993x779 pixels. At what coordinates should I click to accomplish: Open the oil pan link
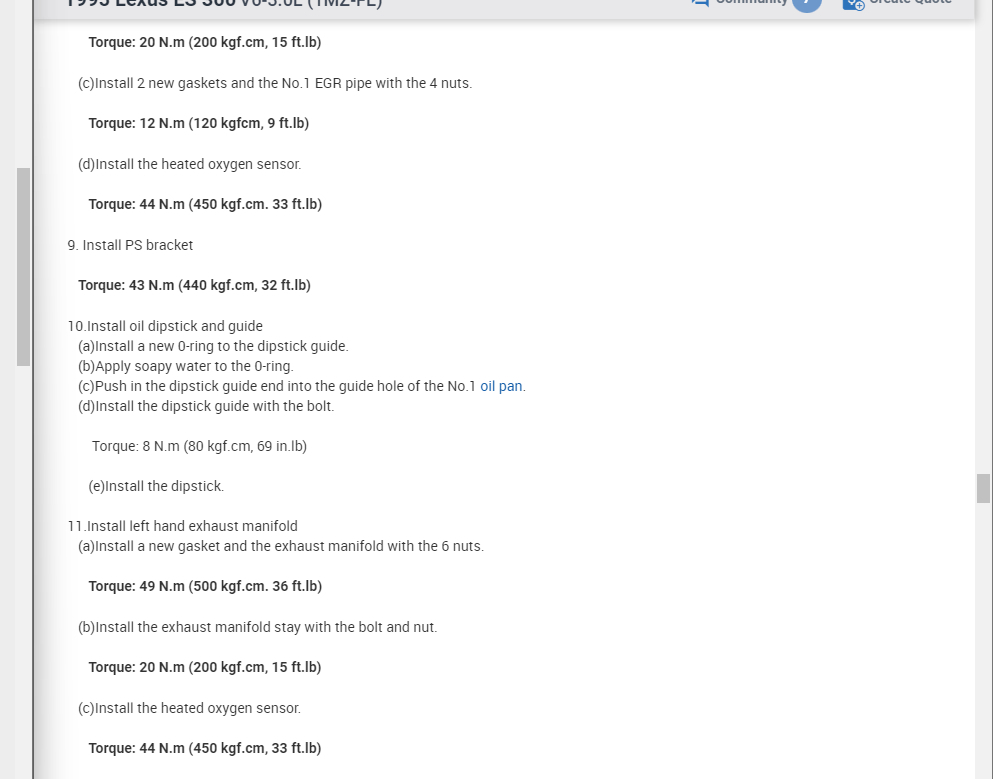click(501, 386)
